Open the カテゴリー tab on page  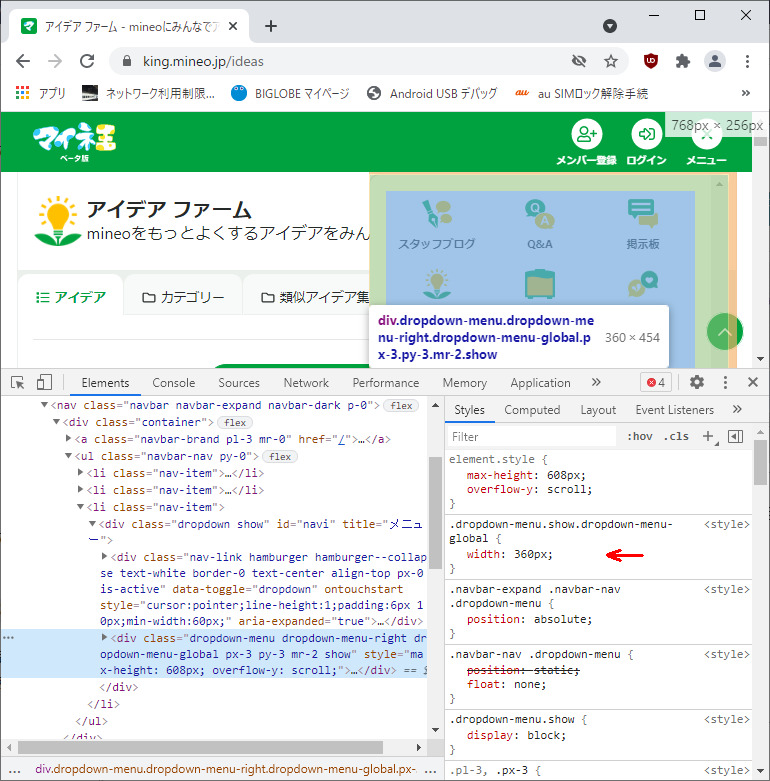[x=183, y=297]
